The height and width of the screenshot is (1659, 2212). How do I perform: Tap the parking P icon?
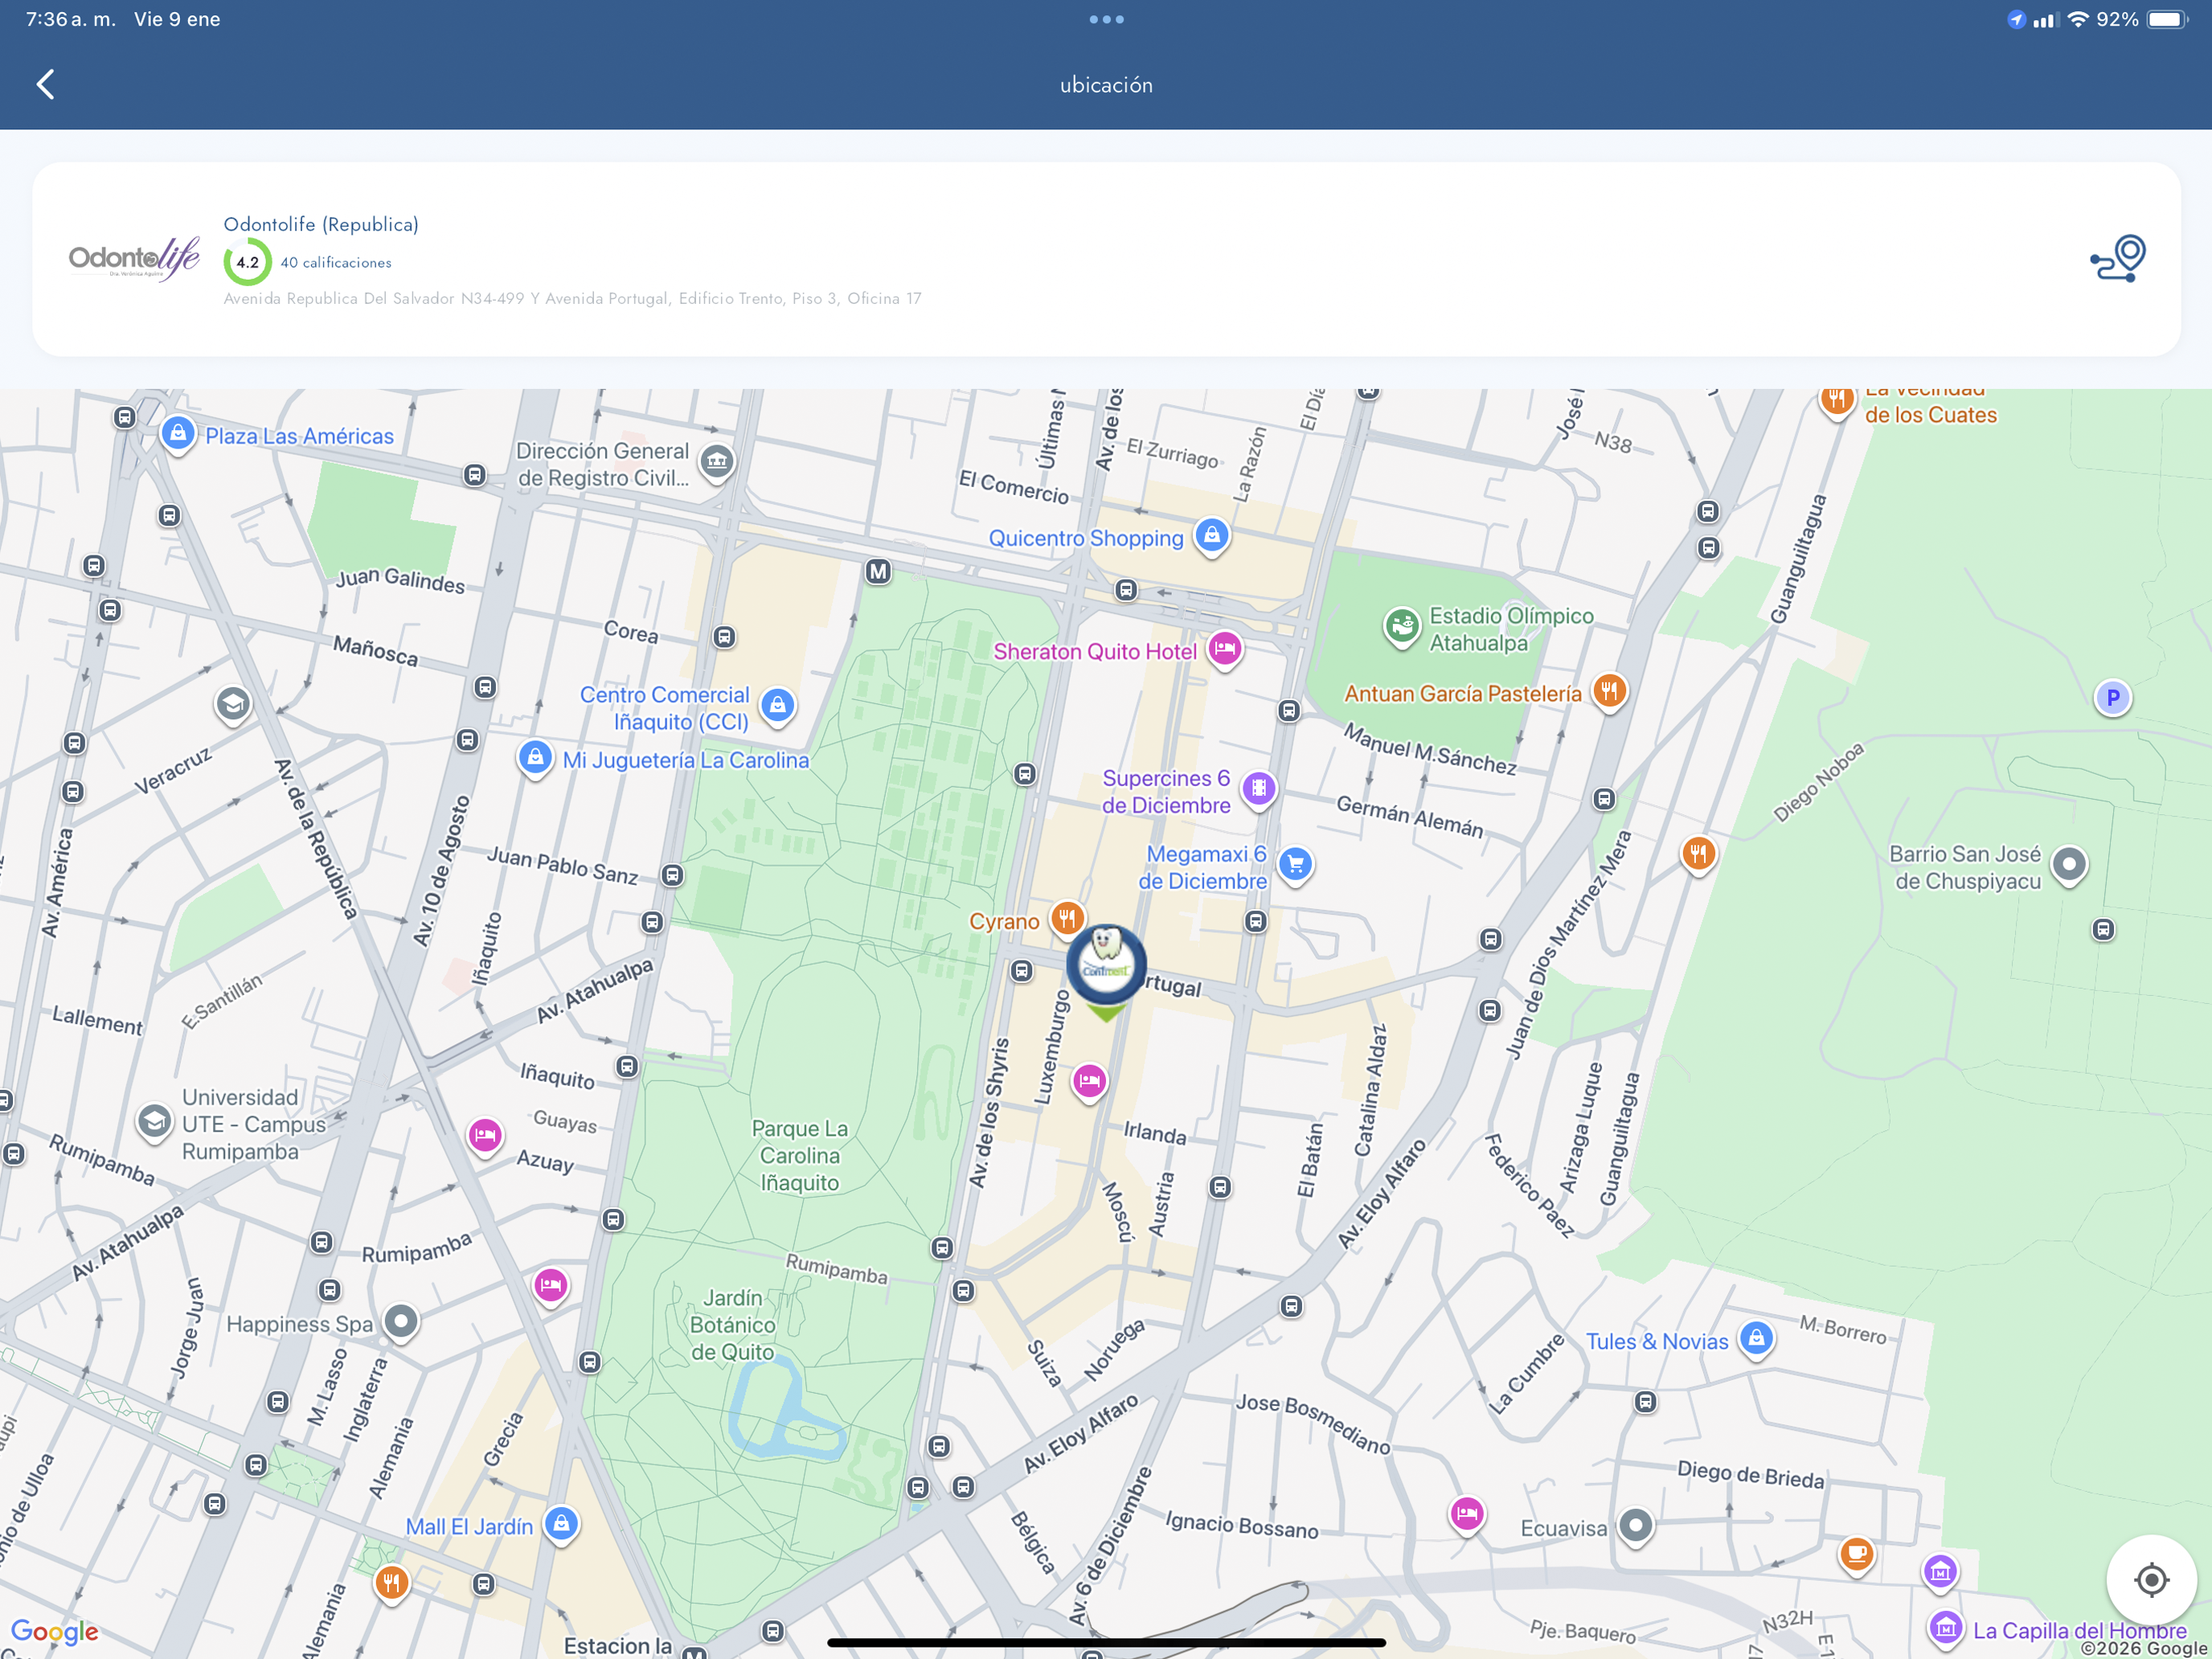tap(2113, 698)
